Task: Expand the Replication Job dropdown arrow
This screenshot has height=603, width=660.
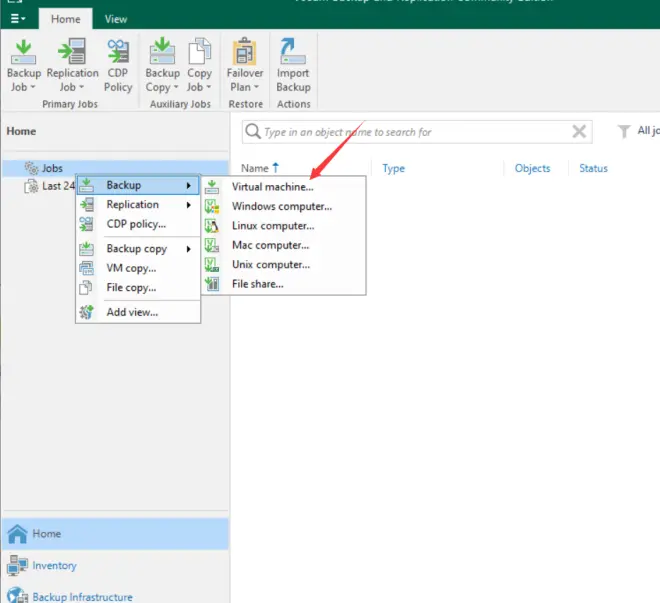Action: pyautogui.click(x=82, y=87)
